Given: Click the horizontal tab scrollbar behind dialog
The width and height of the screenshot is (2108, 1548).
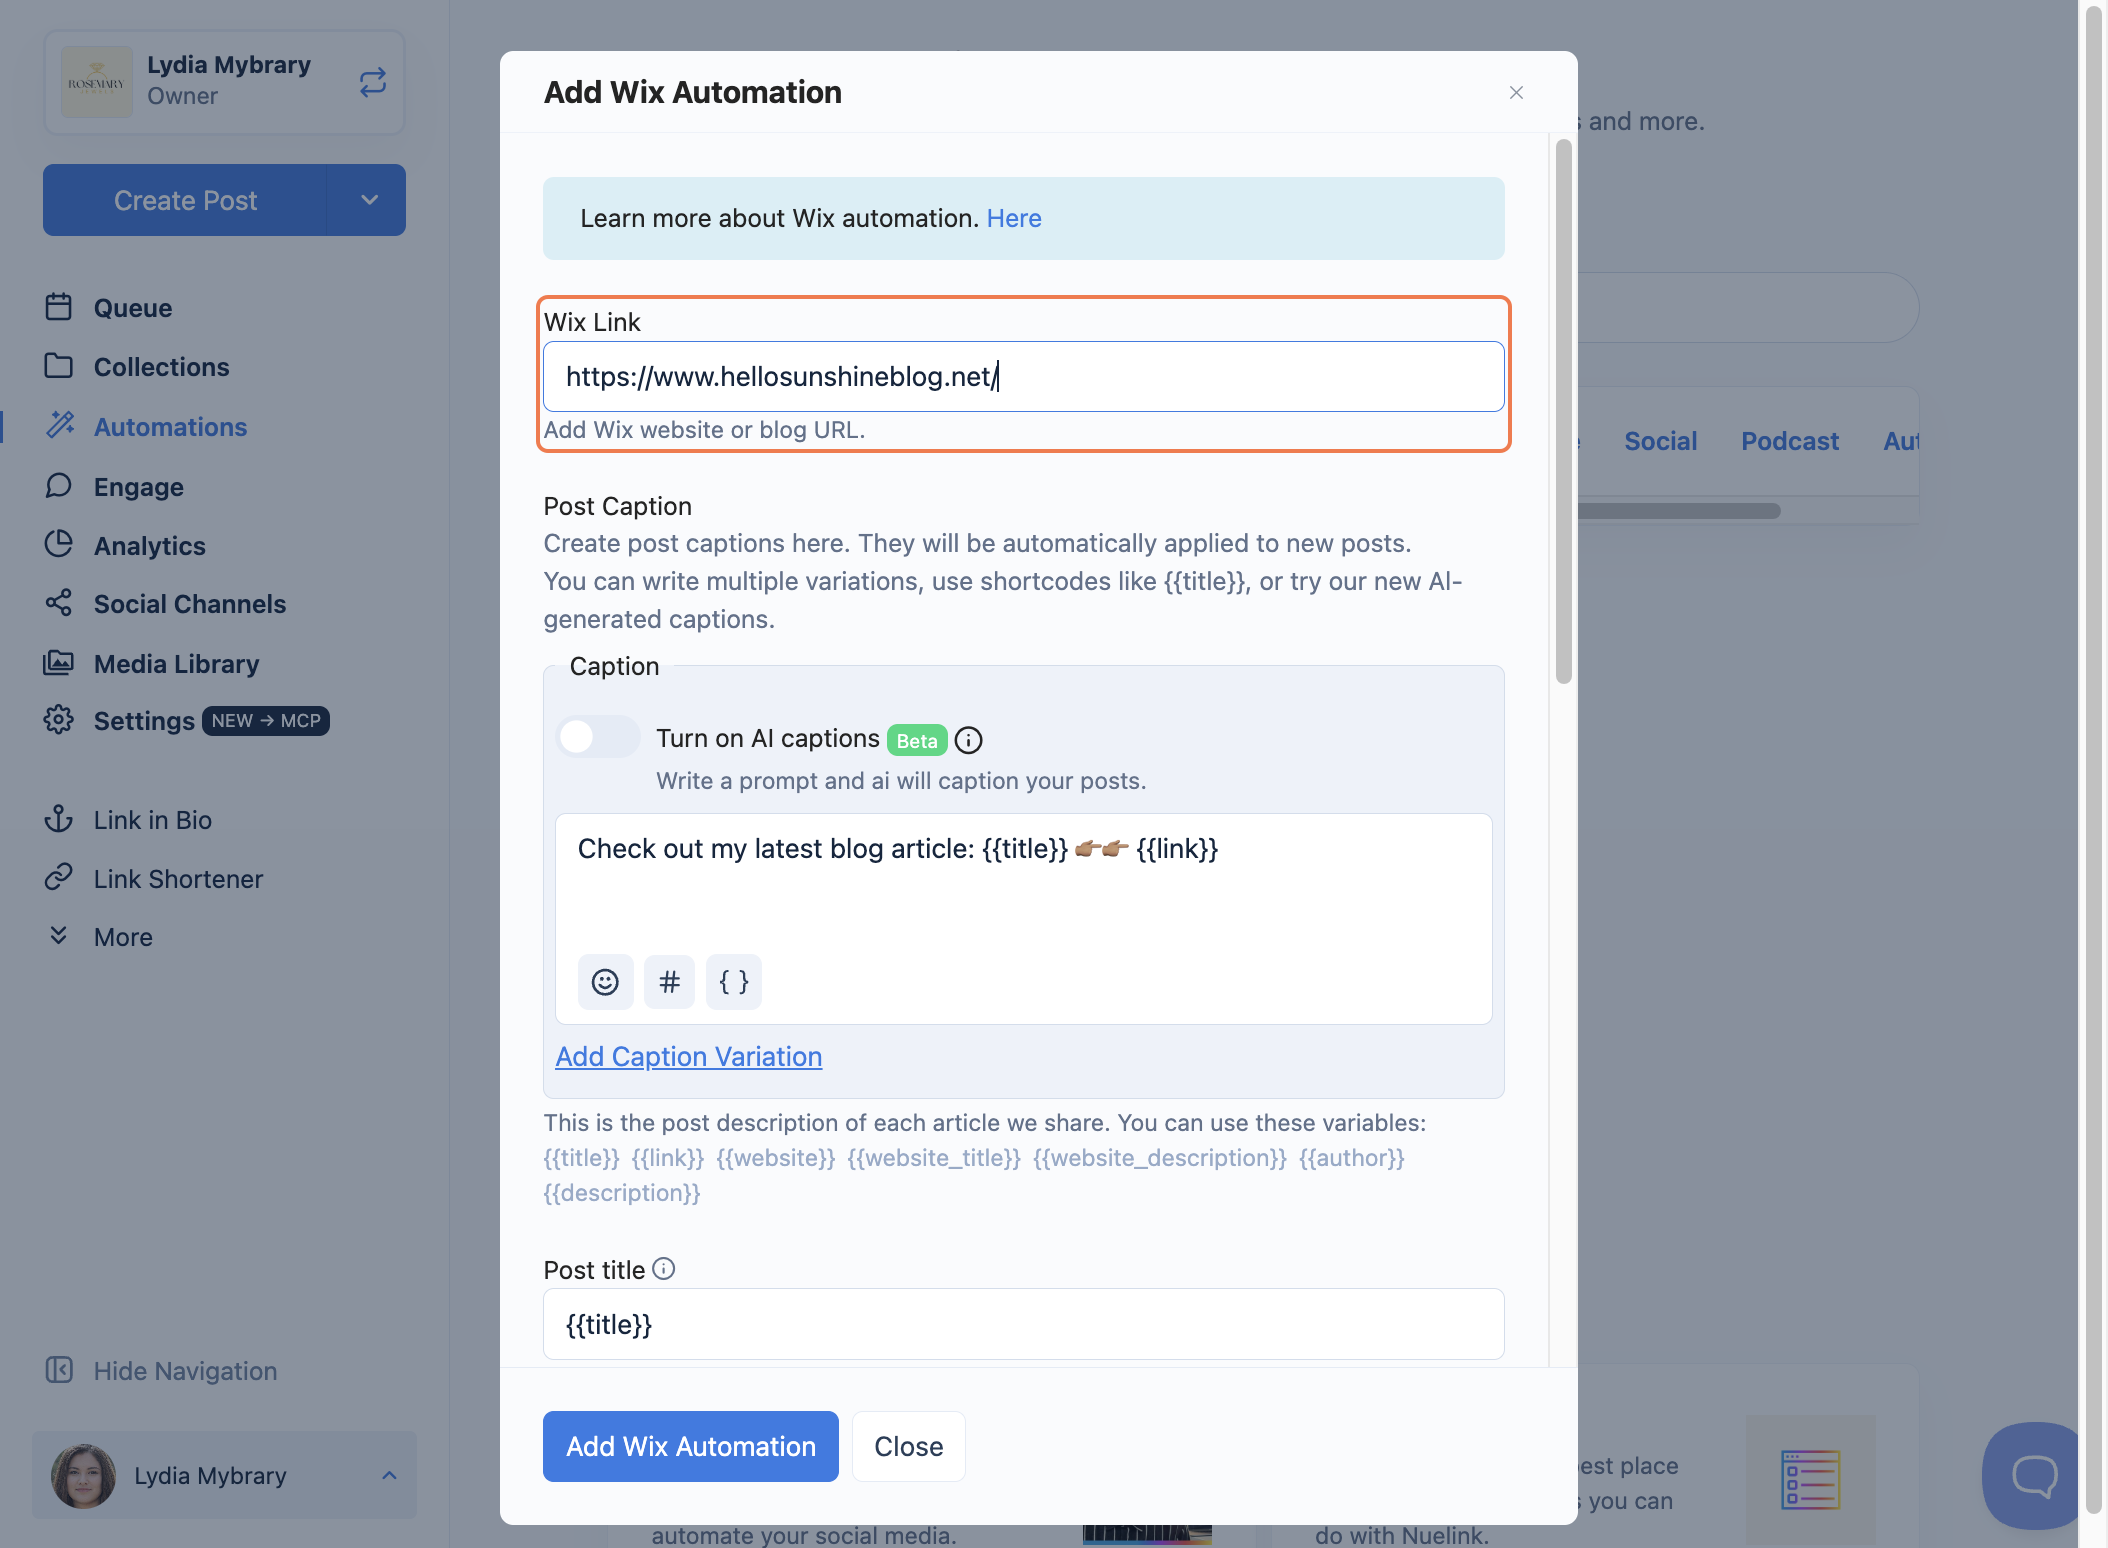Looking at the screenshot, I should [x=1678, y=511].
